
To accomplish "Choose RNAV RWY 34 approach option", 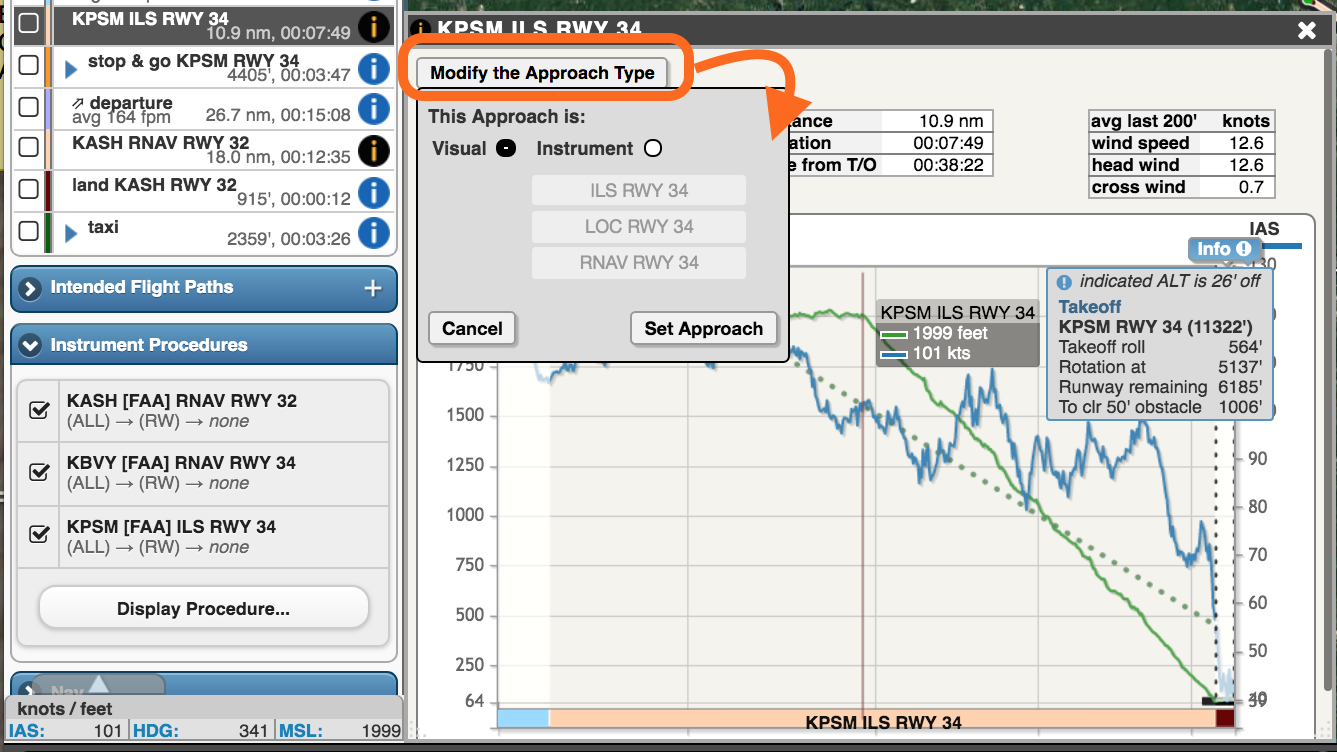I will tap(639, 262).
